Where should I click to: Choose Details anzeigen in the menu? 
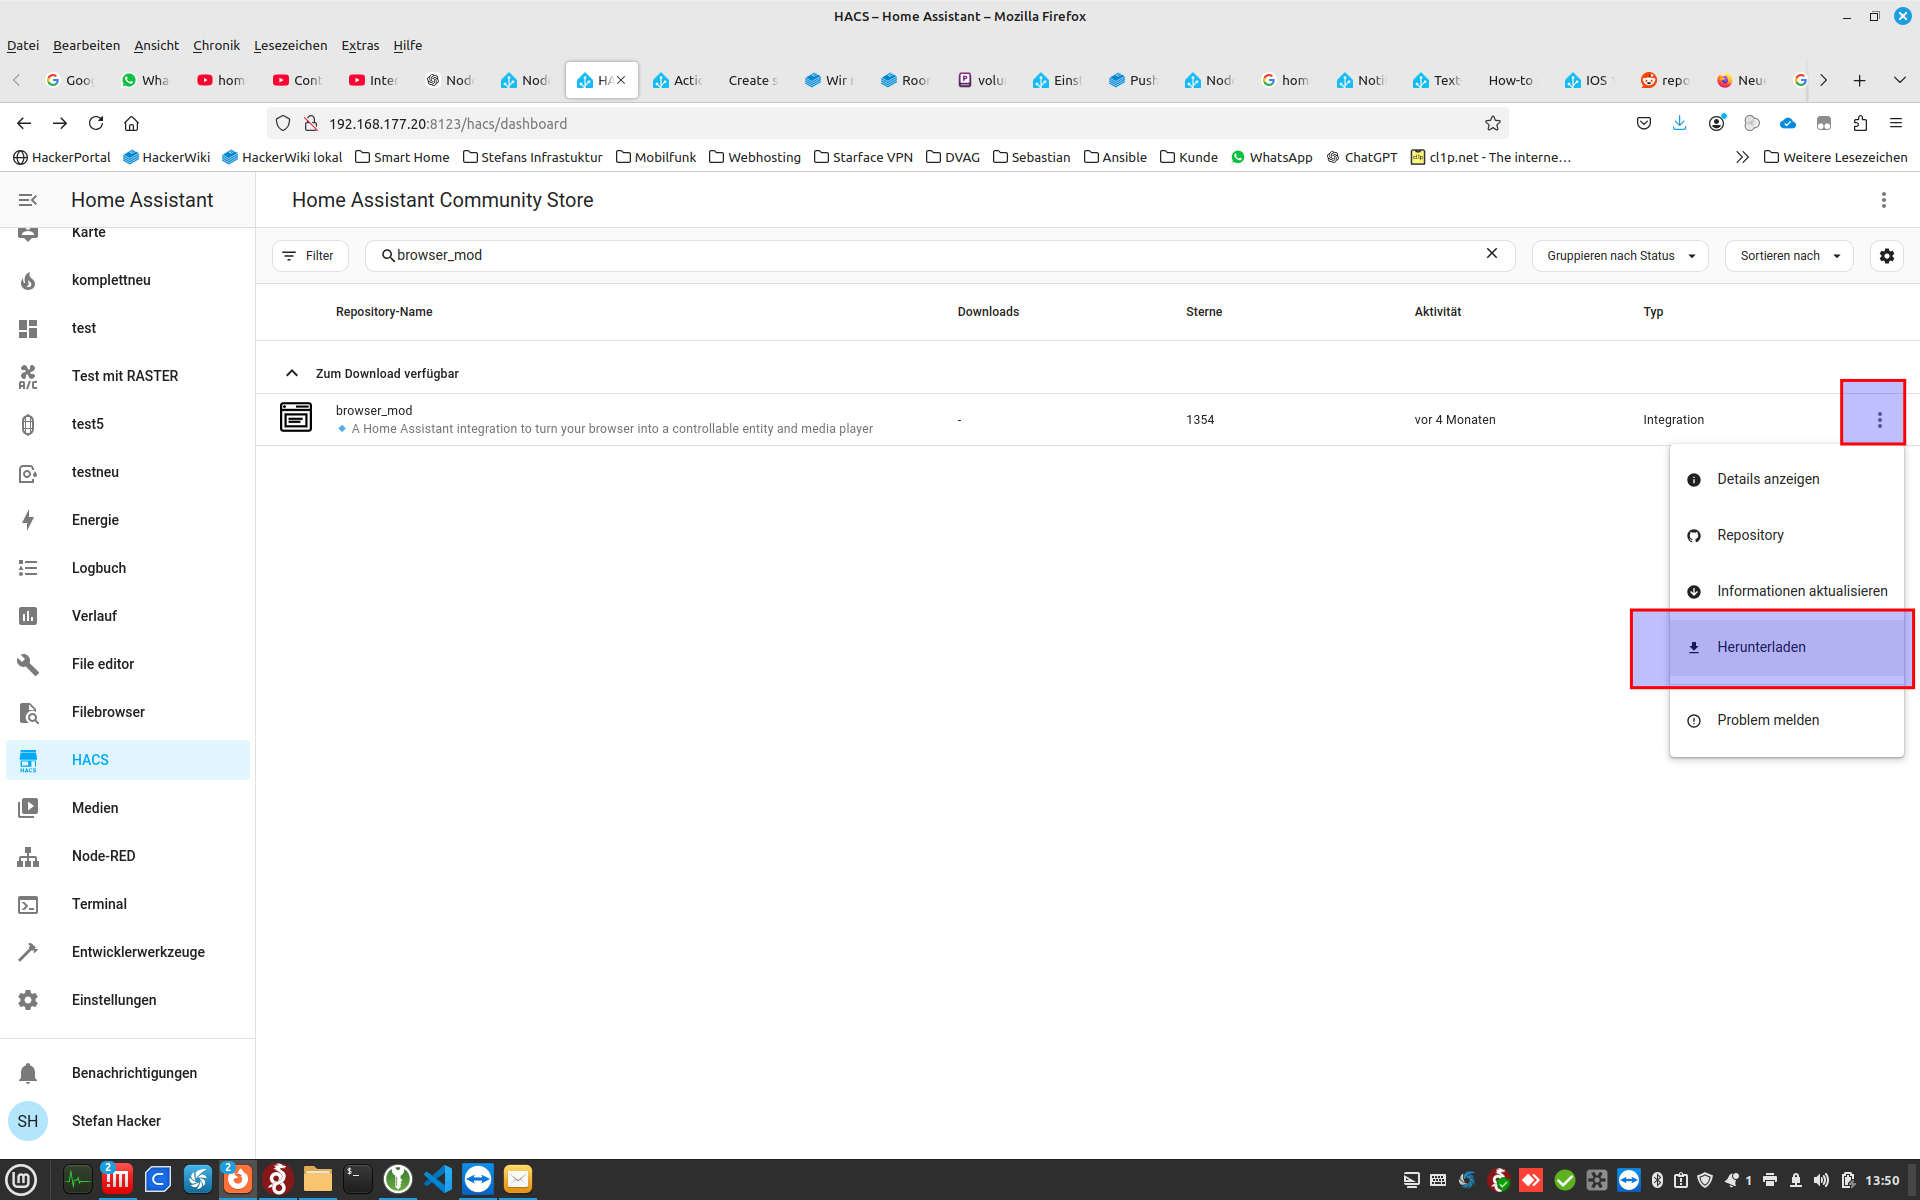1767,479
